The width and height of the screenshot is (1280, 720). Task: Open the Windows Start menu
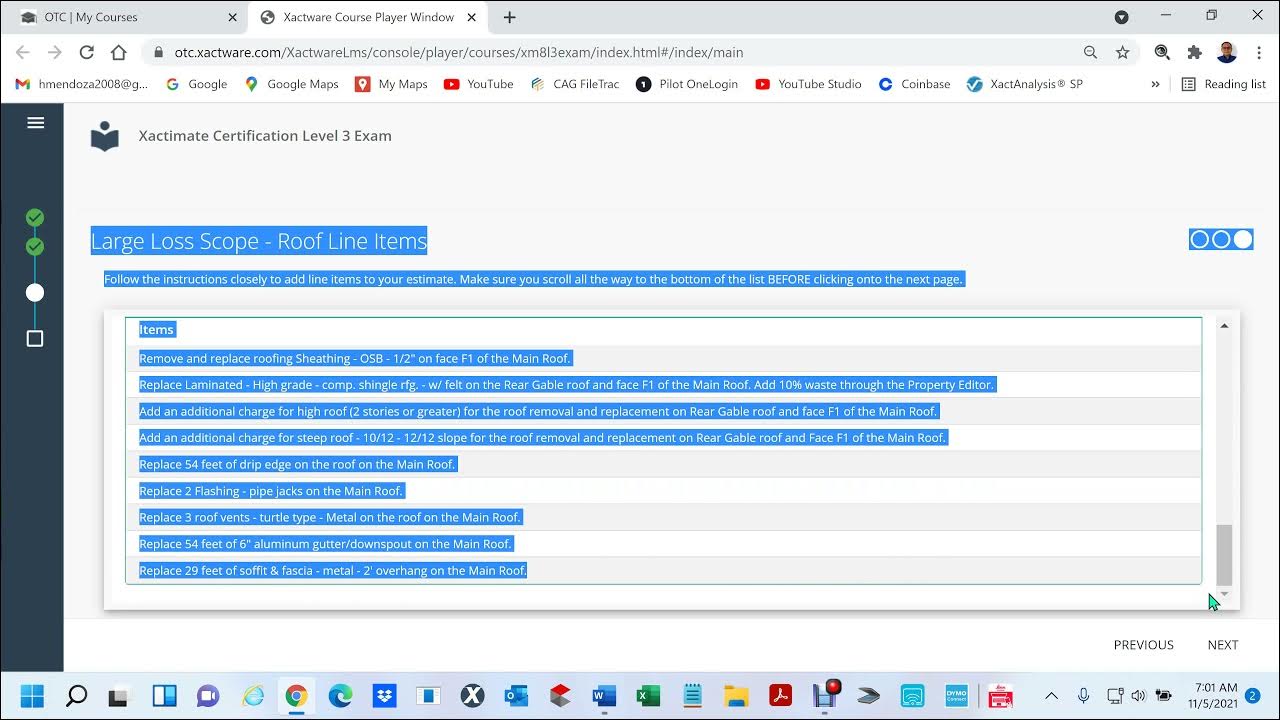click(x=32, y=695)
